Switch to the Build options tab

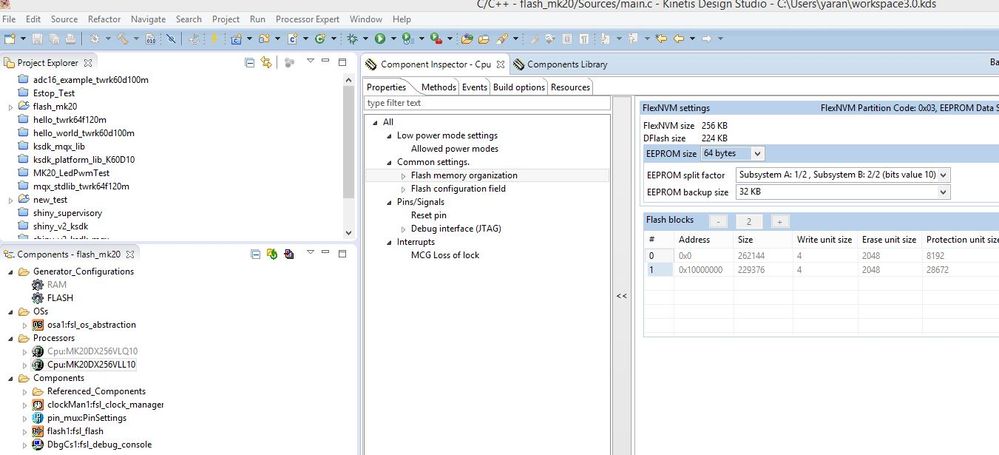(519, 87)
